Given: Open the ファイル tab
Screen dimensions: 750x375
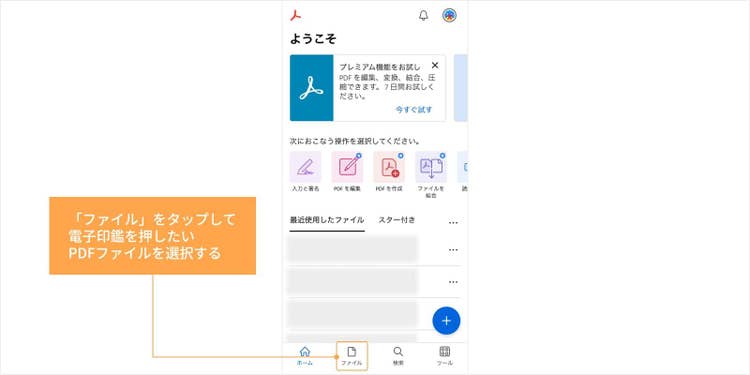Looking at the screenshot, I should coord(352,356).
